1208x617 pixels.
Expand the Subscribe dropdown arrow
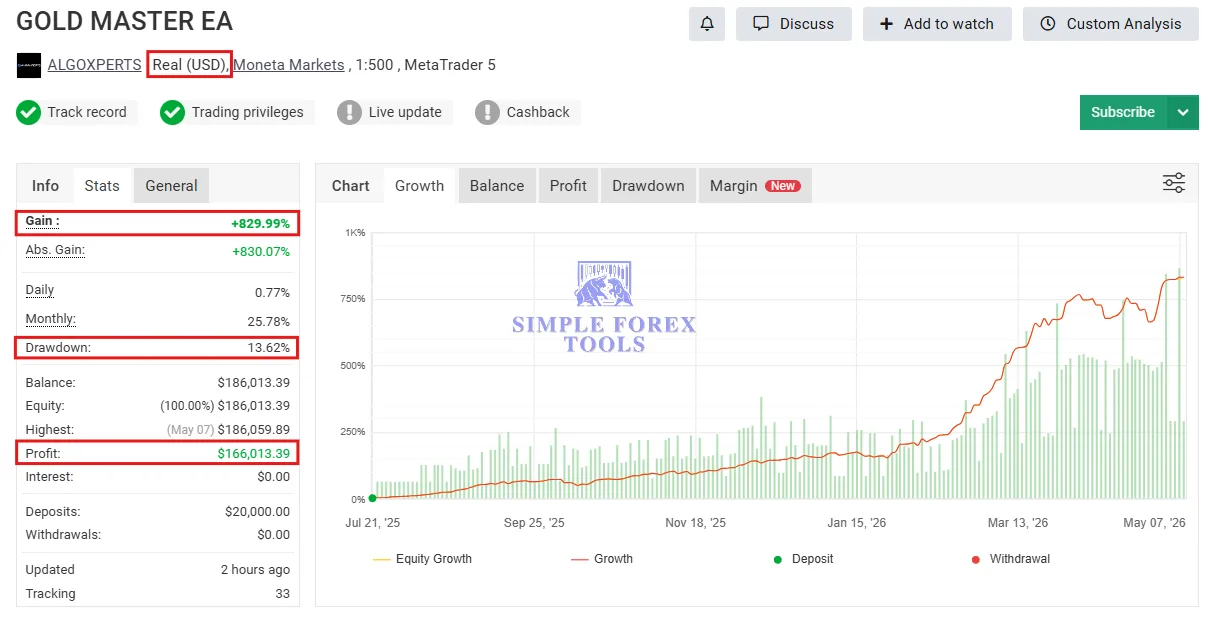(x=1183, y=112)
